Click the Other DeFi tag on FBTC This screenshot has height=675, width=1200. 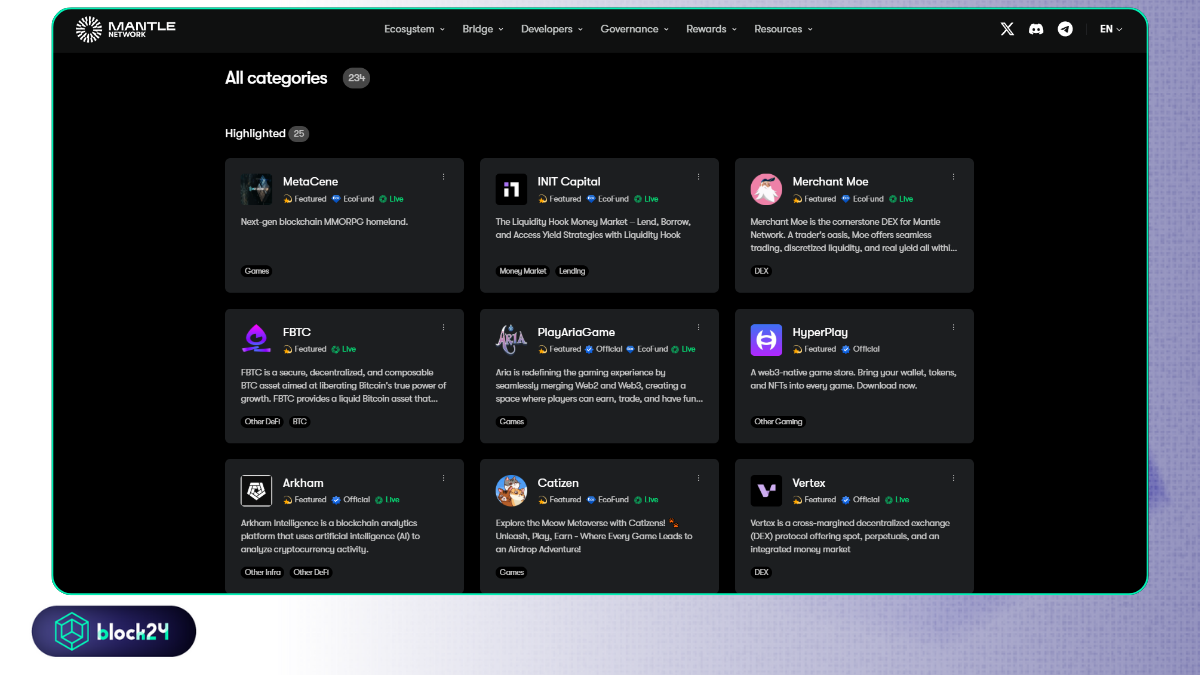coord(263,422)
